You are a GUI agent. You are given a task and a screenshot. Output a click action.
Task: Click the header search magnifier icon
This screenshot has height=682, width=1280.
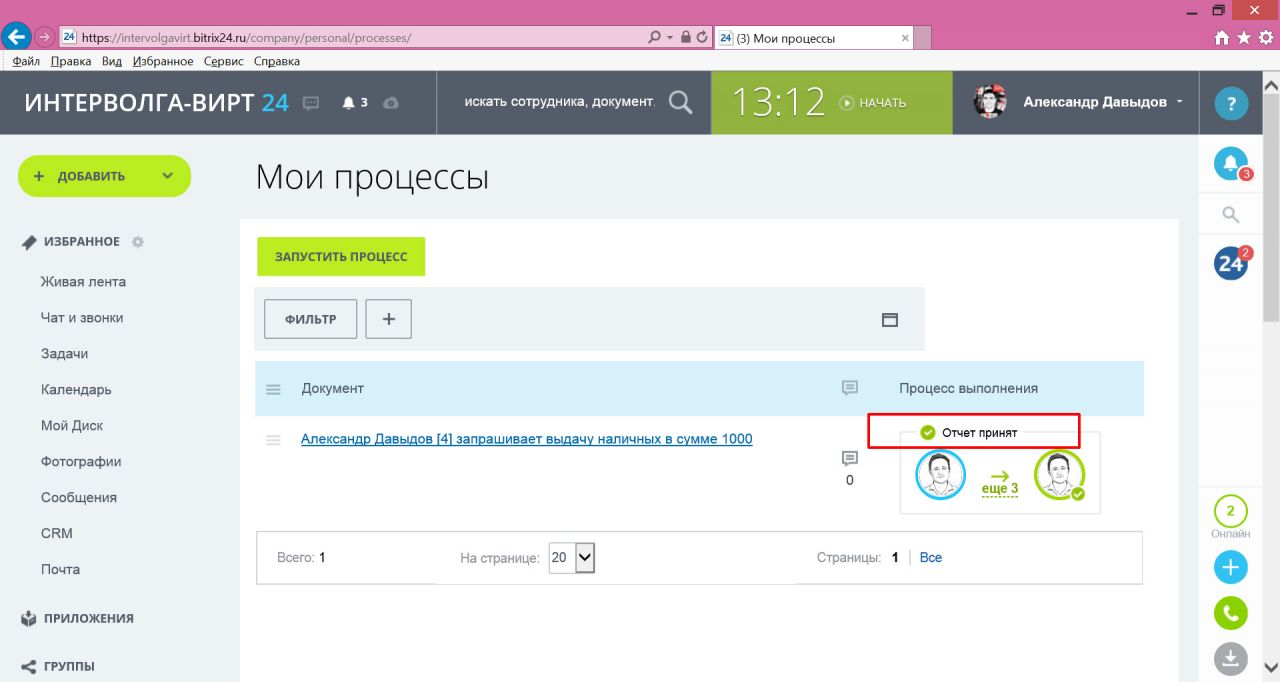tap(680, 102)
